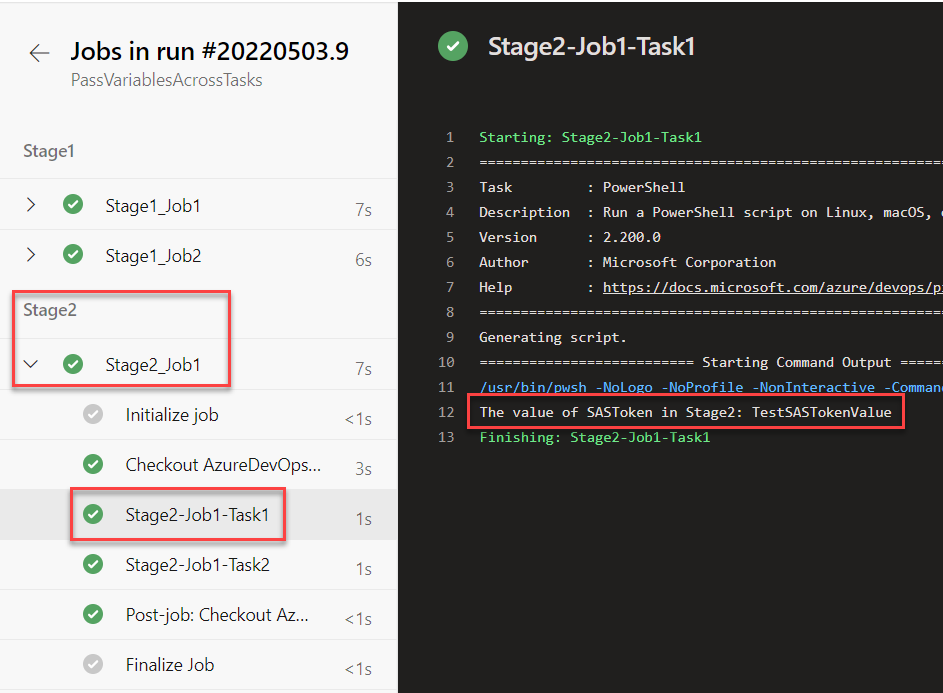Click the /usr/bin/pwsh command log line
This screenshot has height=693, width=943.
(711, 387)
